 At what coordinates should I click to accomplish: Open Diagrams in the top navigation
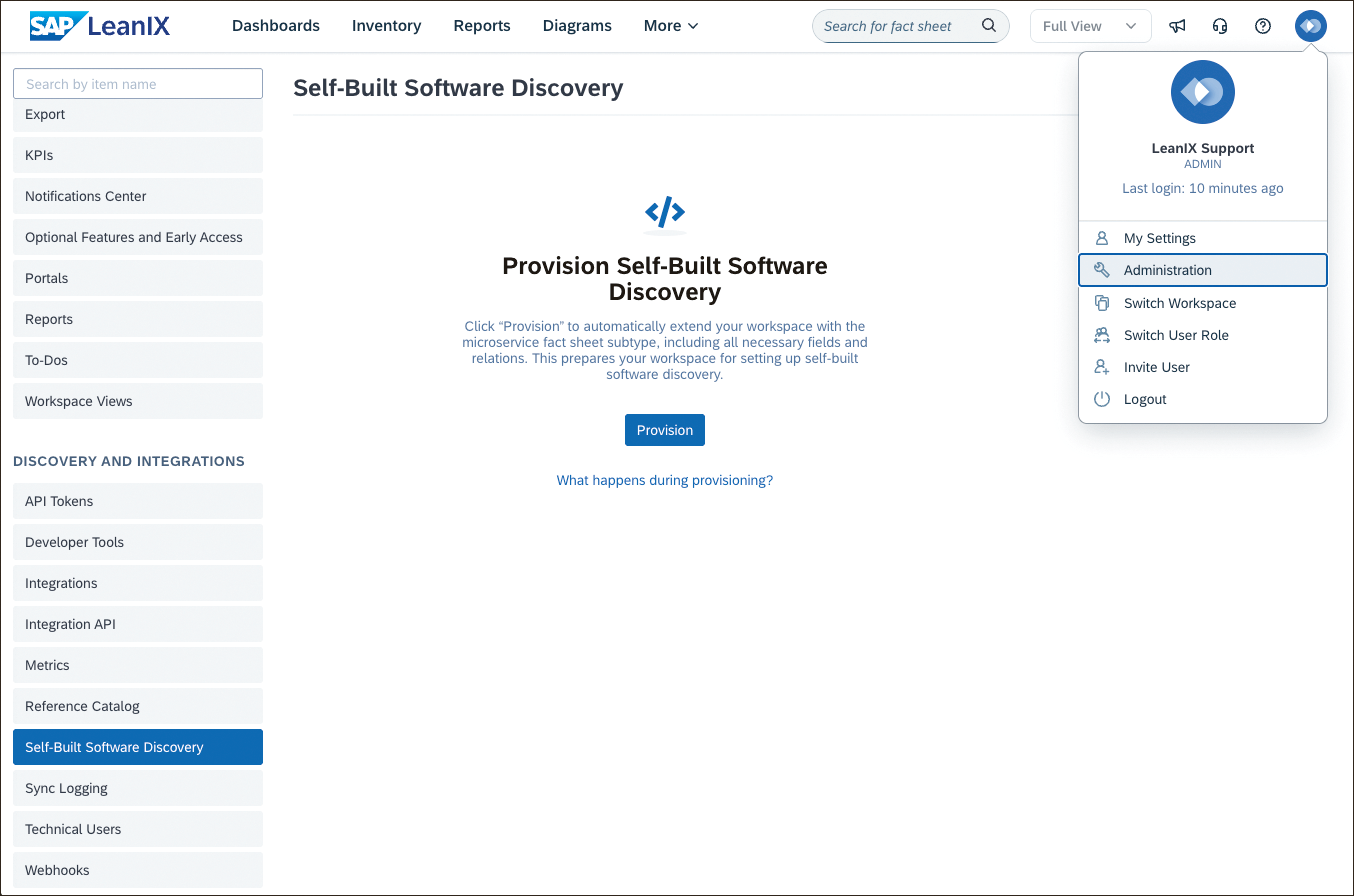pyautogui.click(x=577, y=26)
